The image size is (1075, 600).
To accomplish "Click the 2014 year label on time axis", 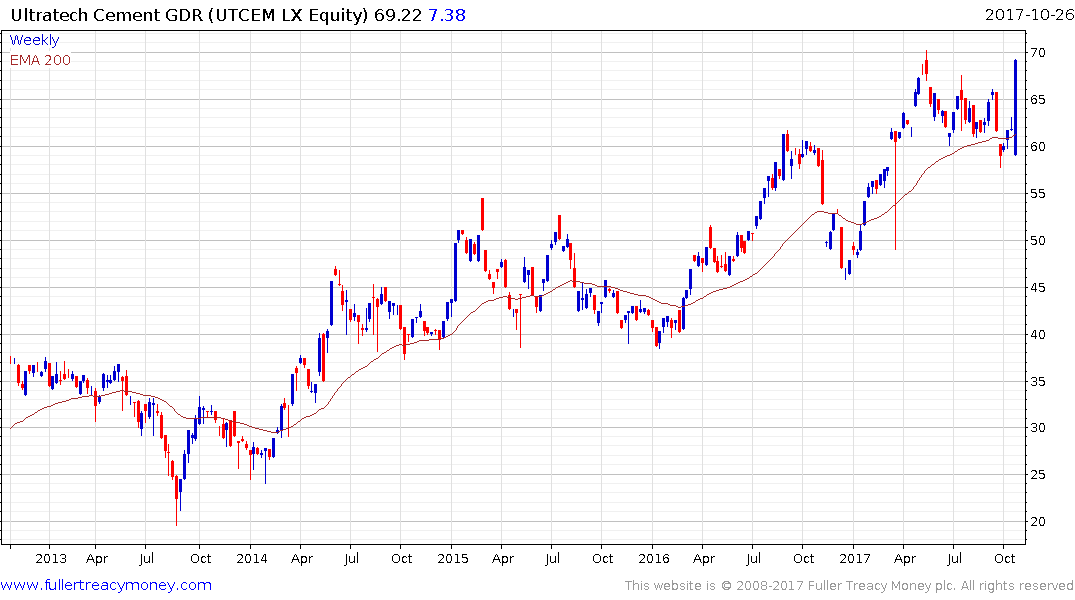I will point(252,559).
